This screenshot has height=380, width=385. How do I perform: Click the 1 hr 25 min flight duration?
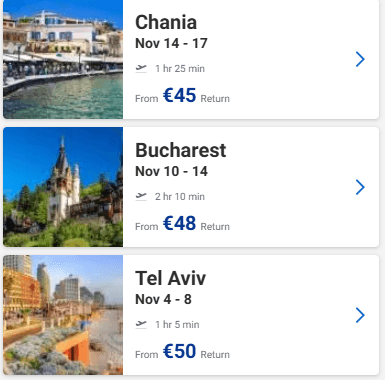coord(180,69)
